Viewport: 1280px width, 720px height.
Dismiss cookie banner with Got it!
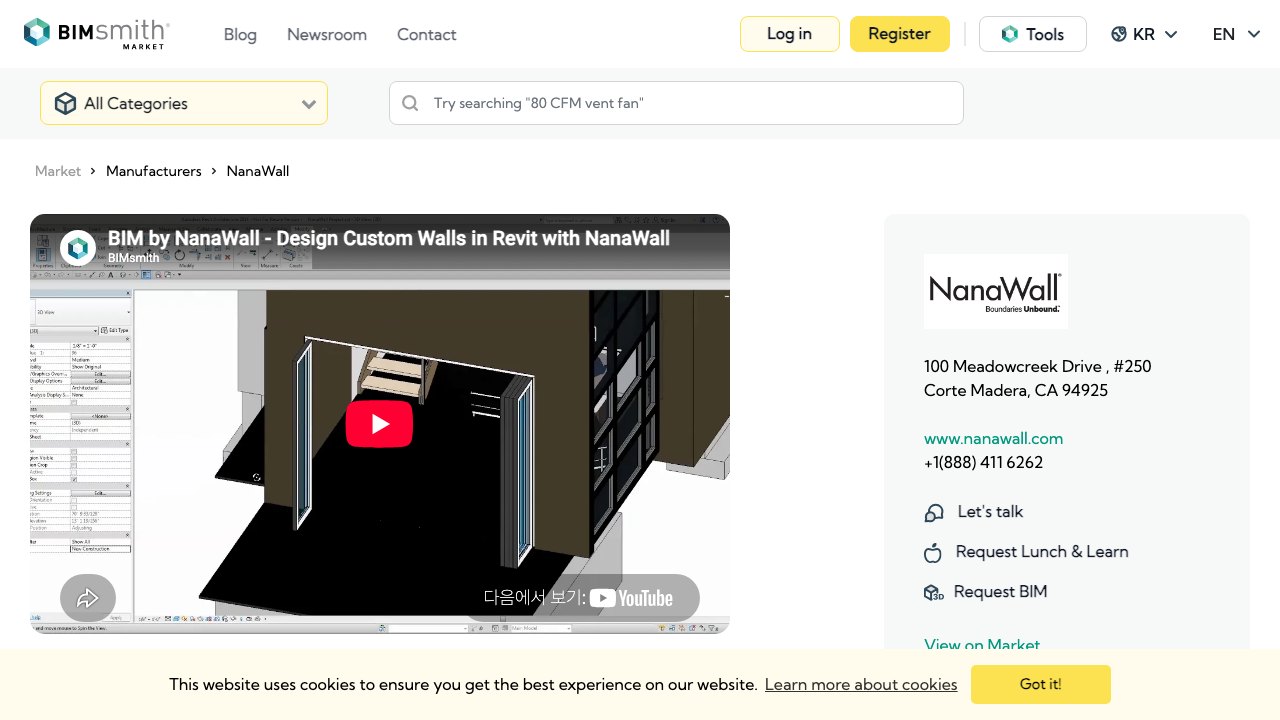pyautogui.click(x=1041, y=684)
